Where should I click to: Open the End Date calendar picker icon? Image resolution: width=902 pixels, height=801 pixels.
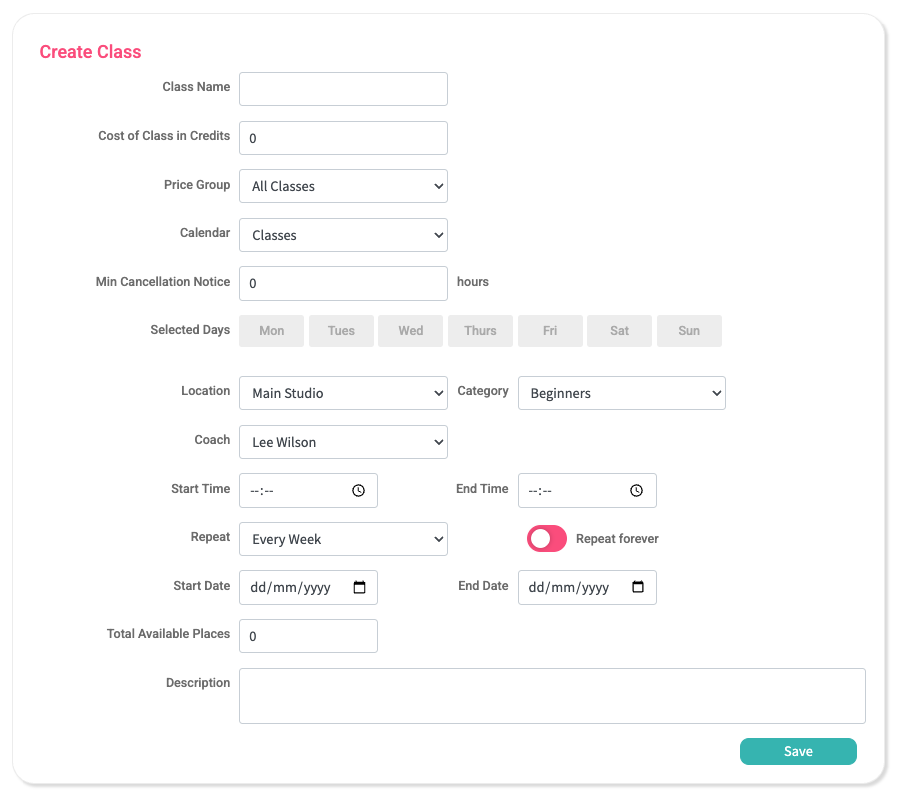[x=638, y=588]
